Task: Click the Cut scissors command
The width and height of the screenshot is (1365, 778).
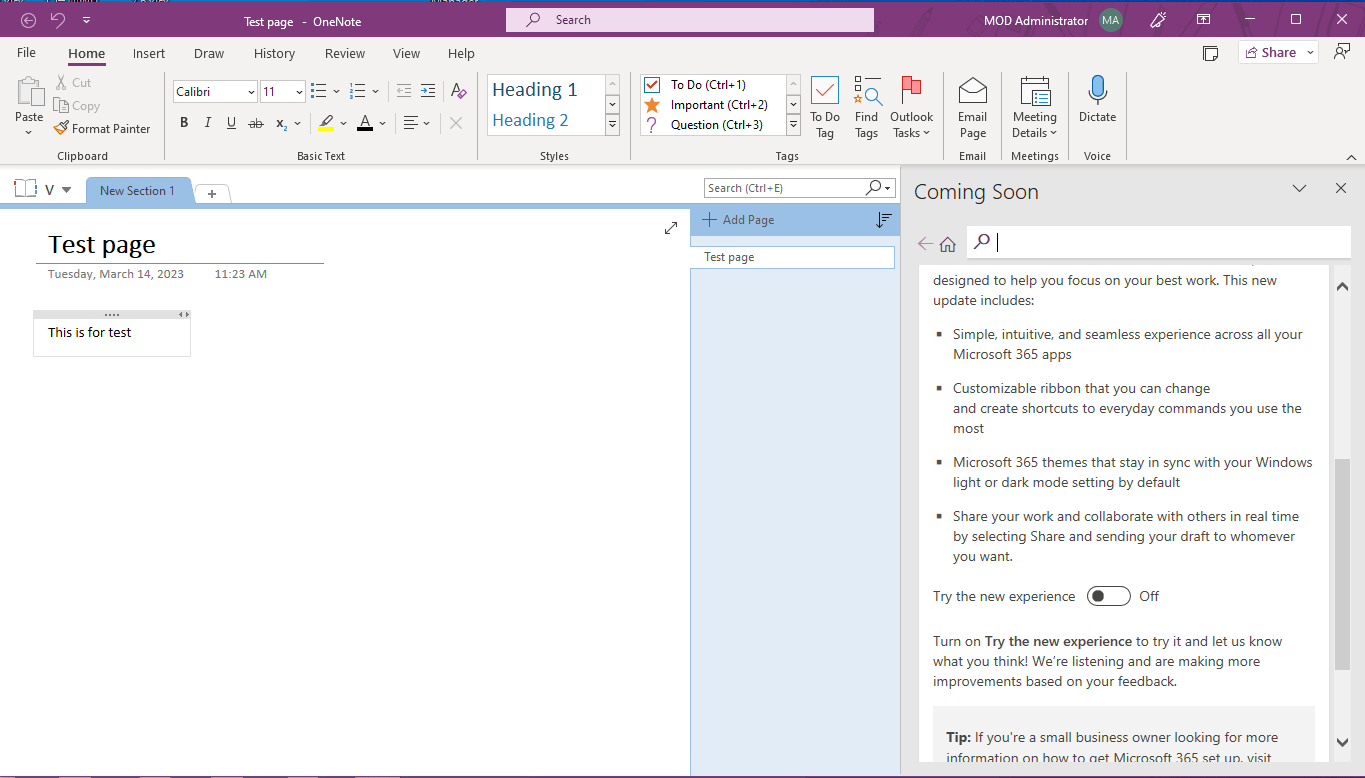Action: tap(73, 83)
